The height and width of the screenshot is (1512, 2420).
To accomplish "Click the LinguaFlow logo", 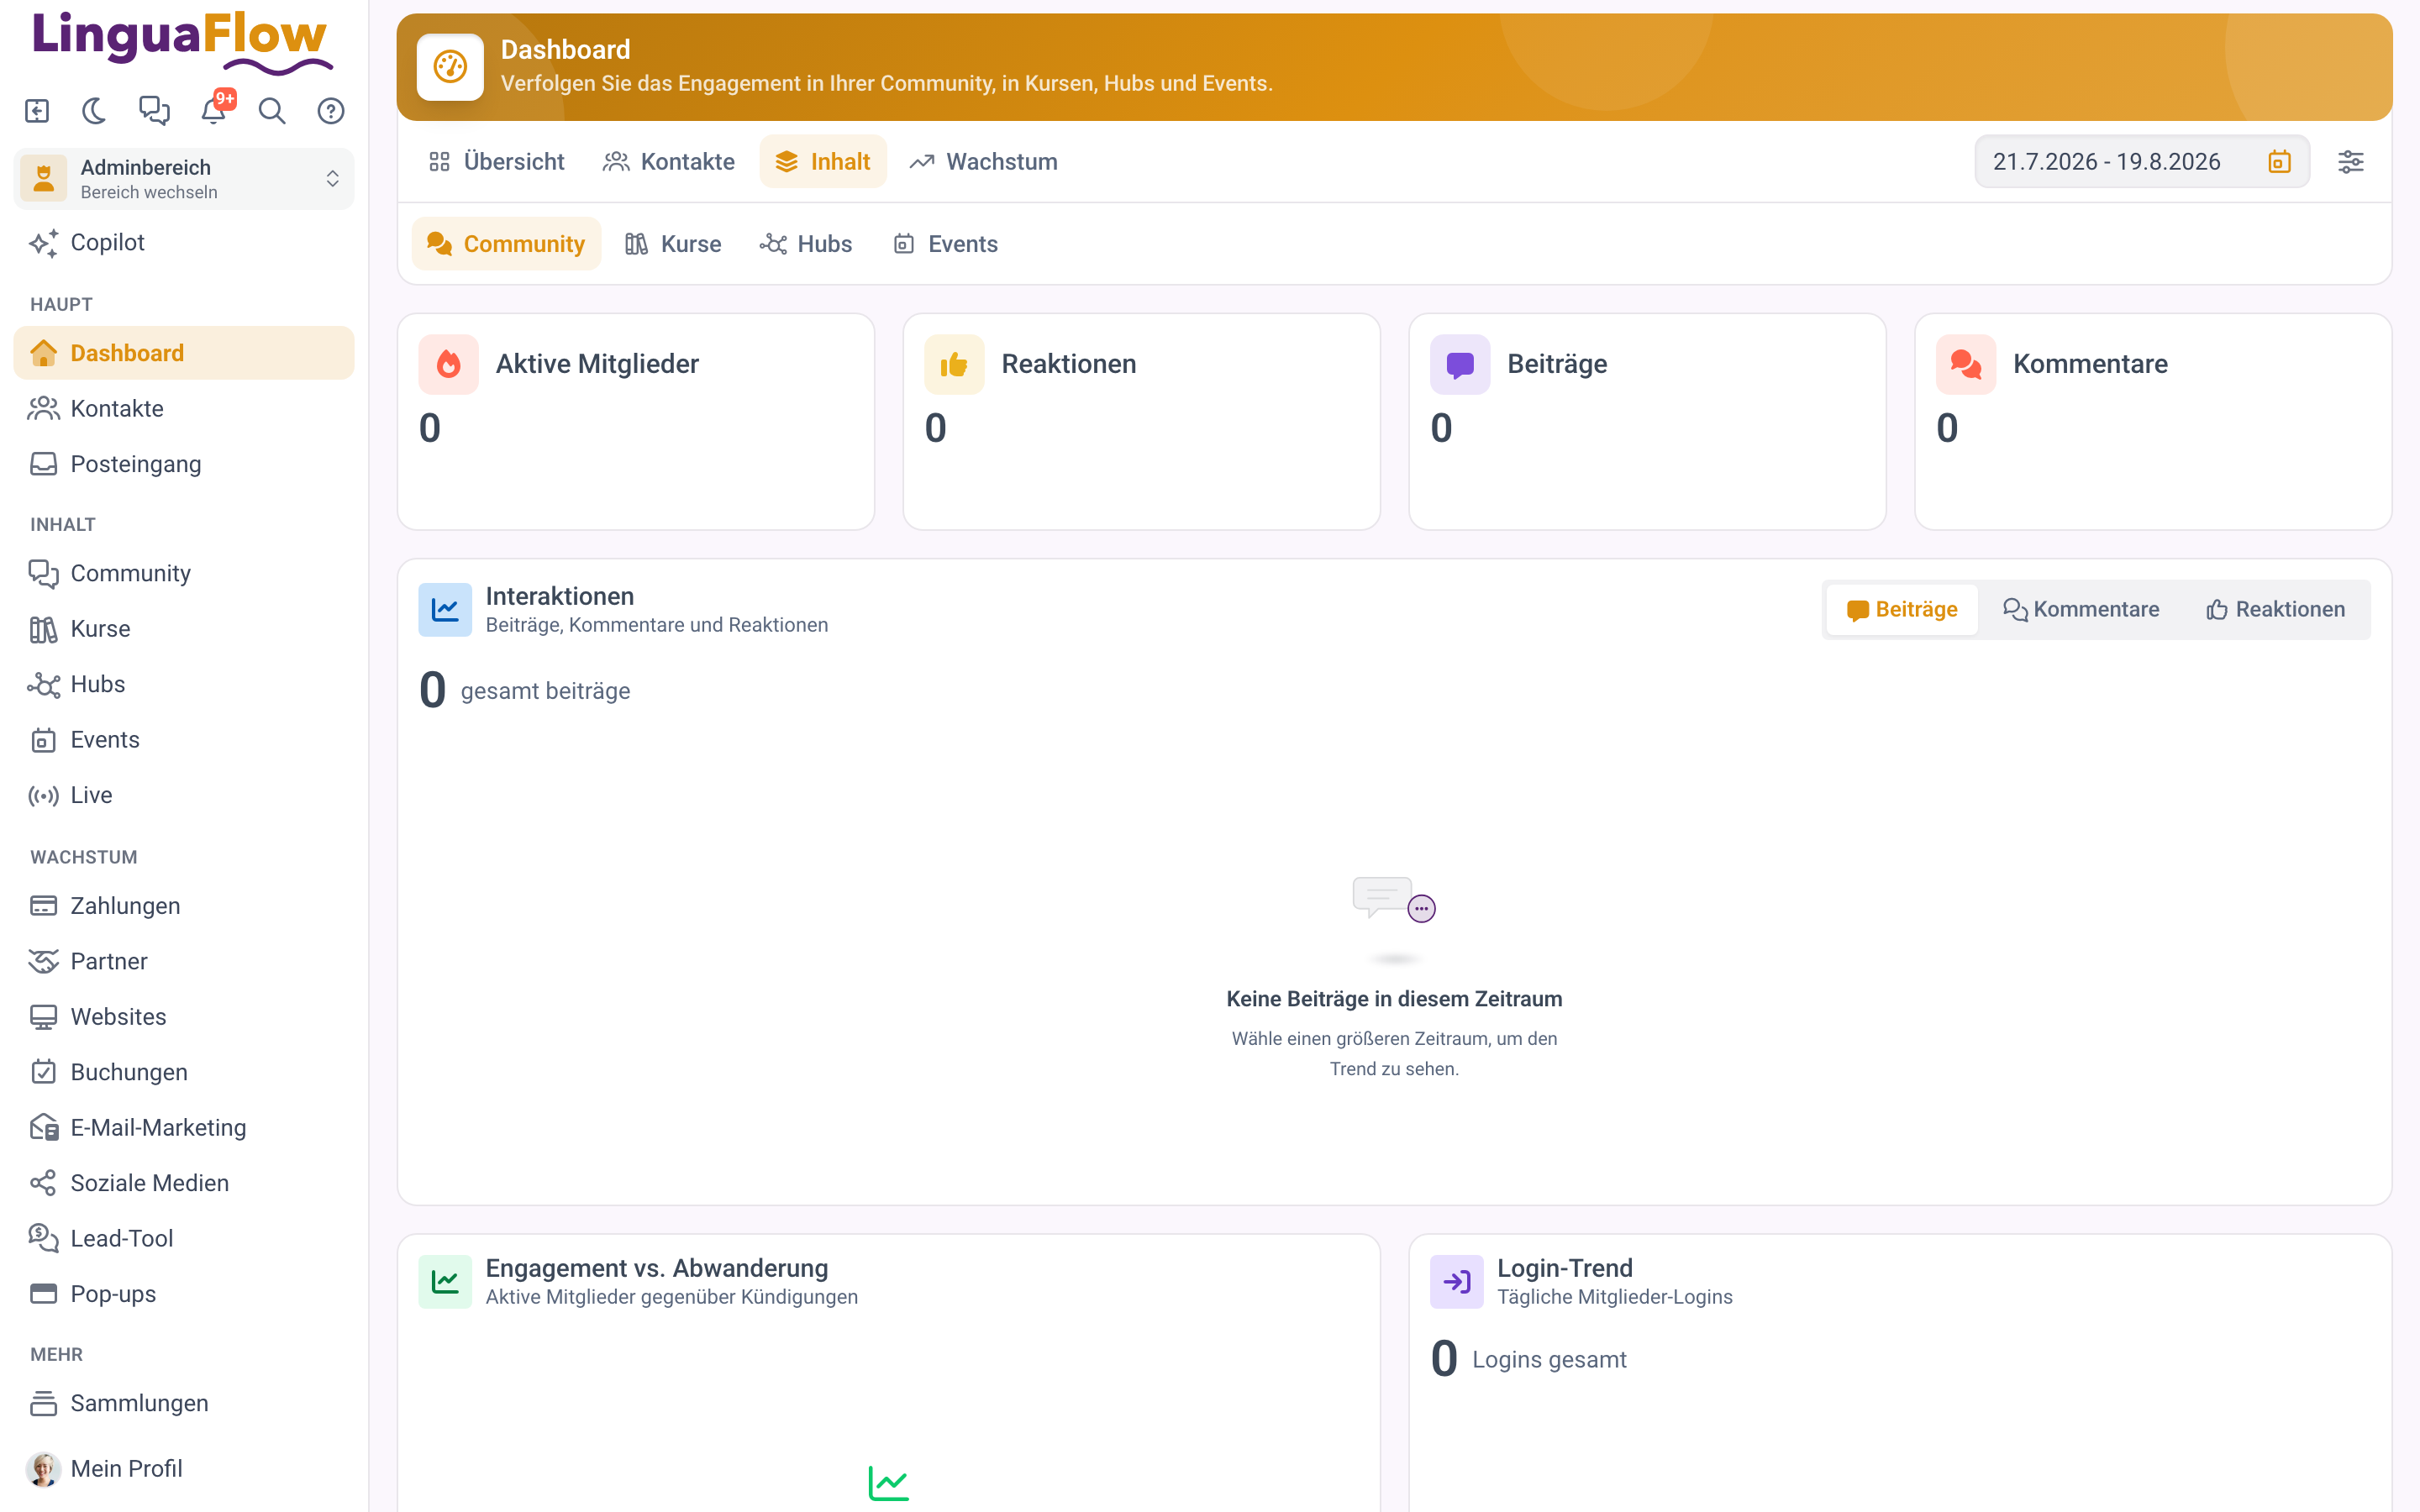I will coord(182,42).
